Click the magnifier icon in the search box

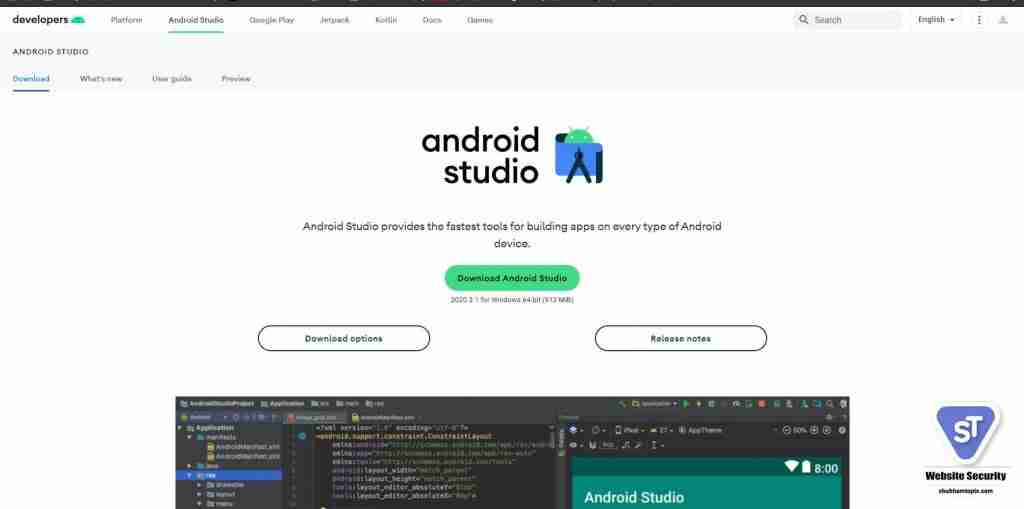pyautogui.click(x=803, y=20)
